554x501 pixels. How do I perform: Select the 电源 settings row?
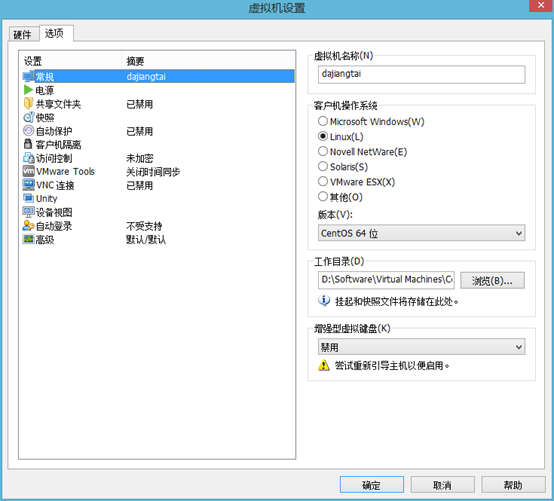click(157, 90)
